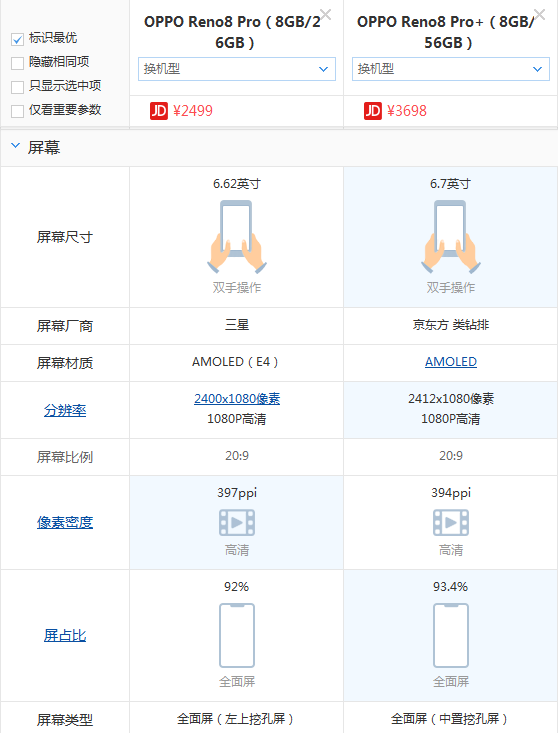Click the OPPO Reno8 Pro+ title
This screenshot has width=558, height=733.
[448, 32]
